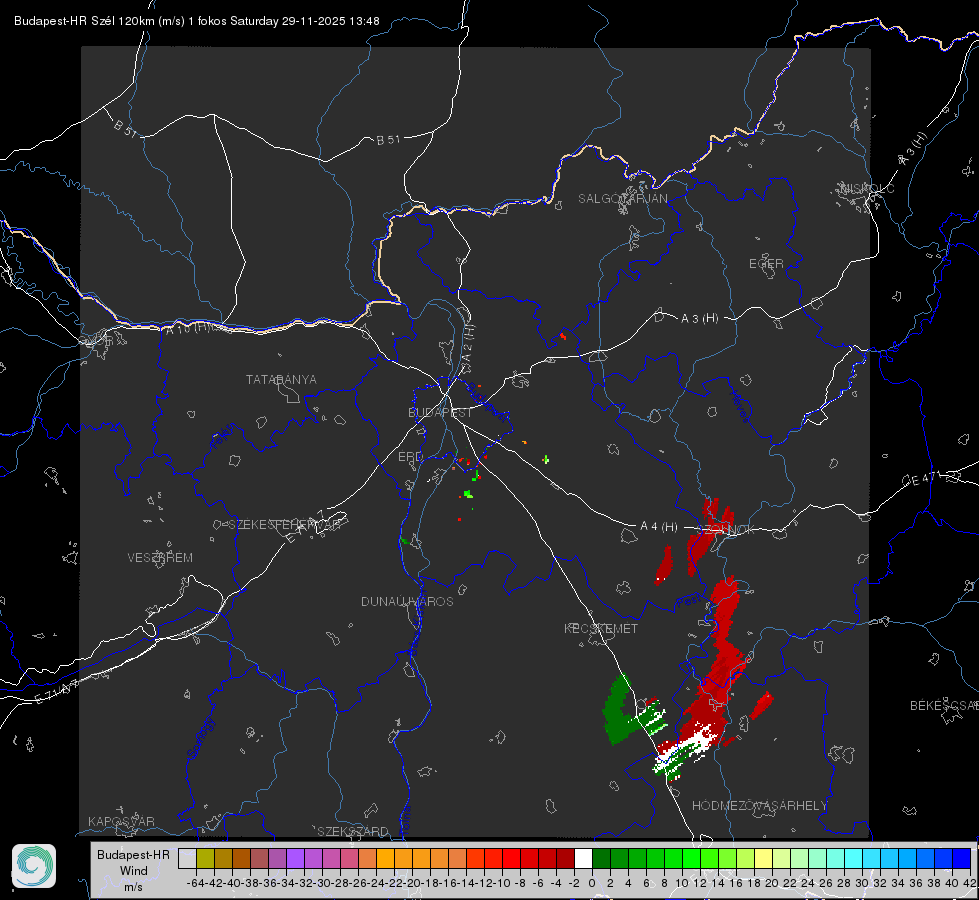Viewport: 979px width, 900px height.
Task: Click the white swatch between -2 and 0
Action: click(x=583, y=858)
